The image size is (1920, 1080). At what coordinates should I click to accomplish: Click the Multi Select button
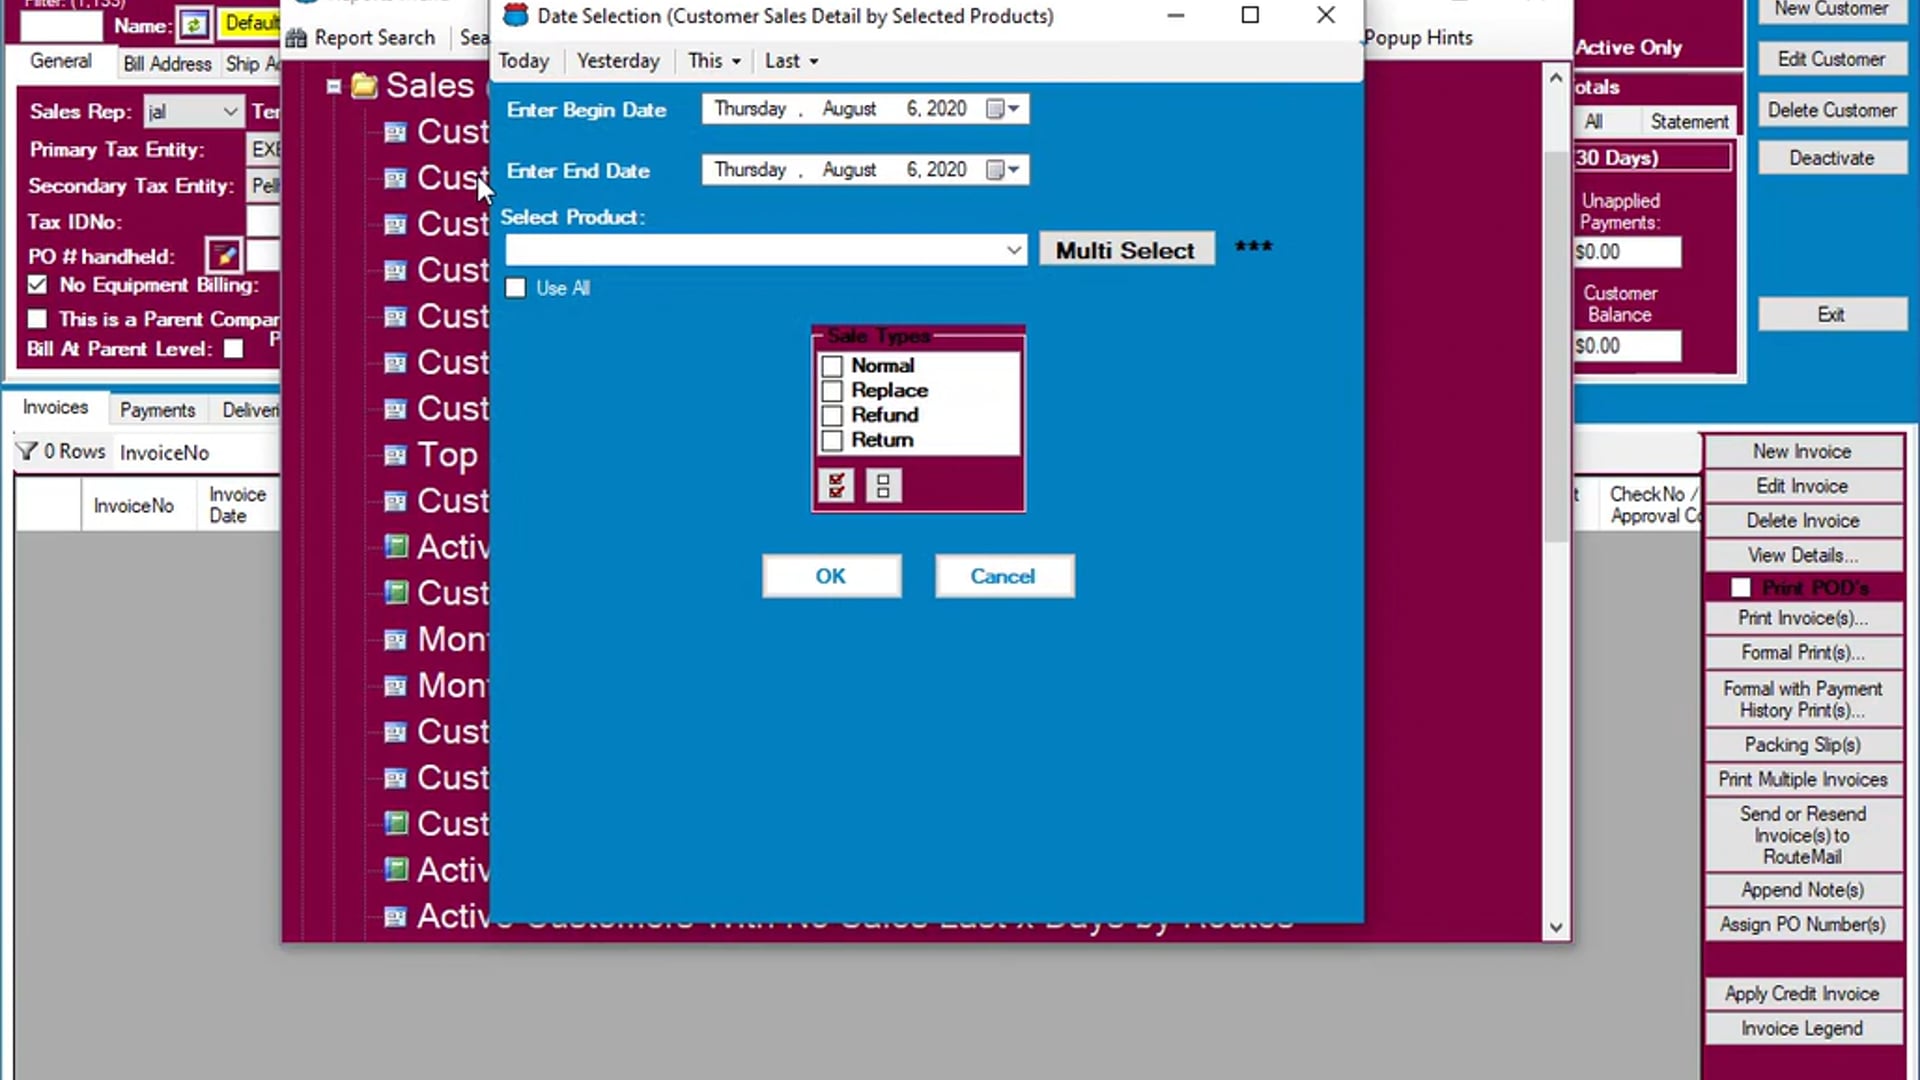(1126, 250)
